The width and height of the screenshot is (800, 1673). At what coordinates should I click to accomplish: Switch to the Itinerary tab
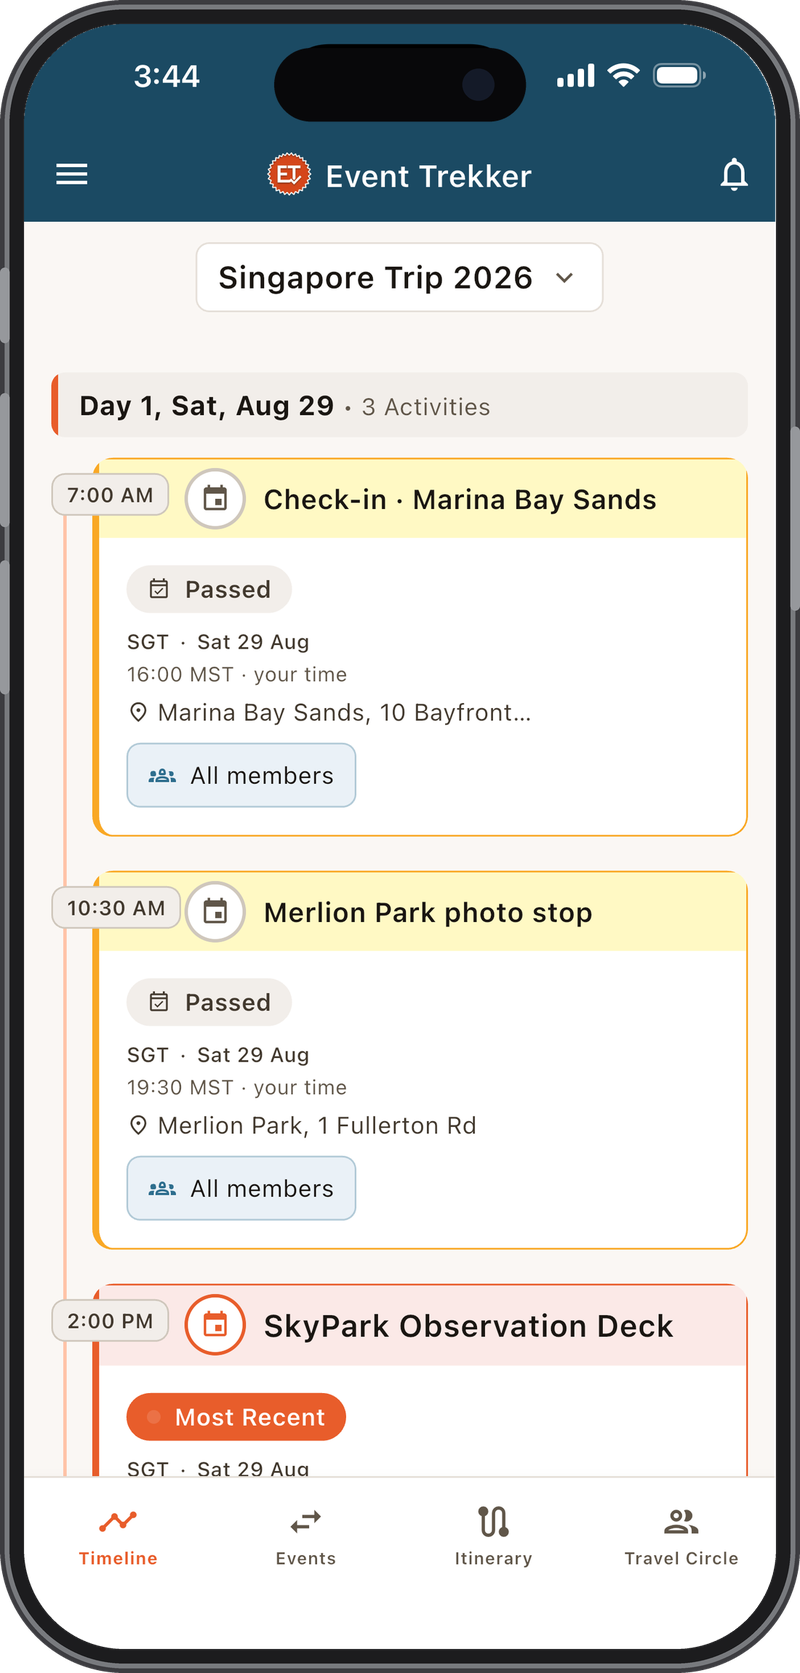(x=493, y=1537)
